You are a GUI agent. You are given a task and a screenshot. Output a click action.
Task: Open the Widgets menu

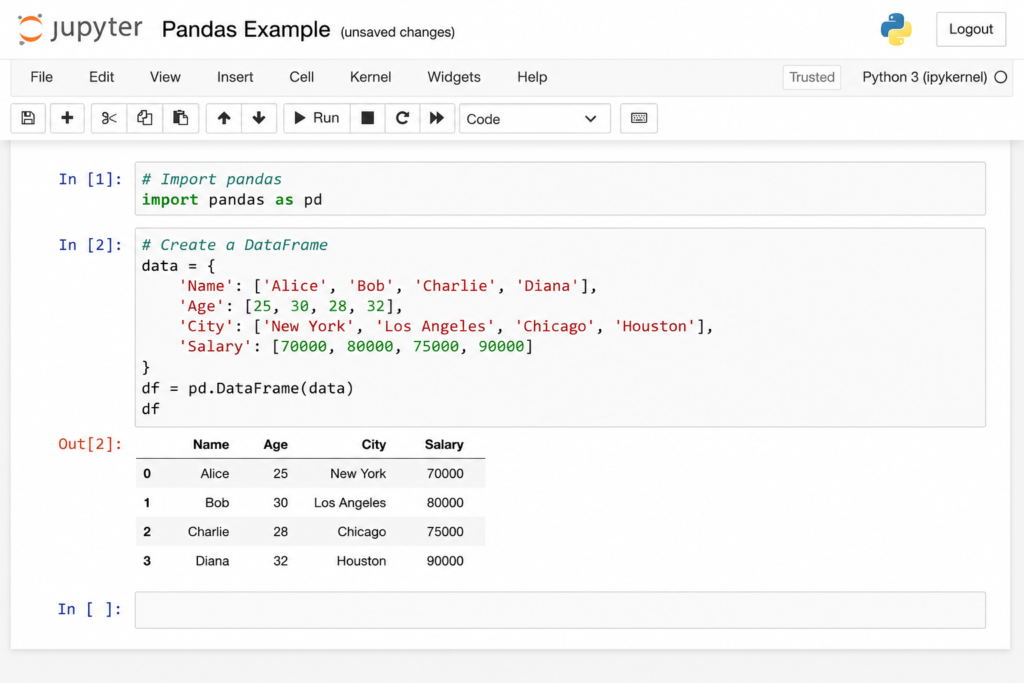click(x=454, y=77)
